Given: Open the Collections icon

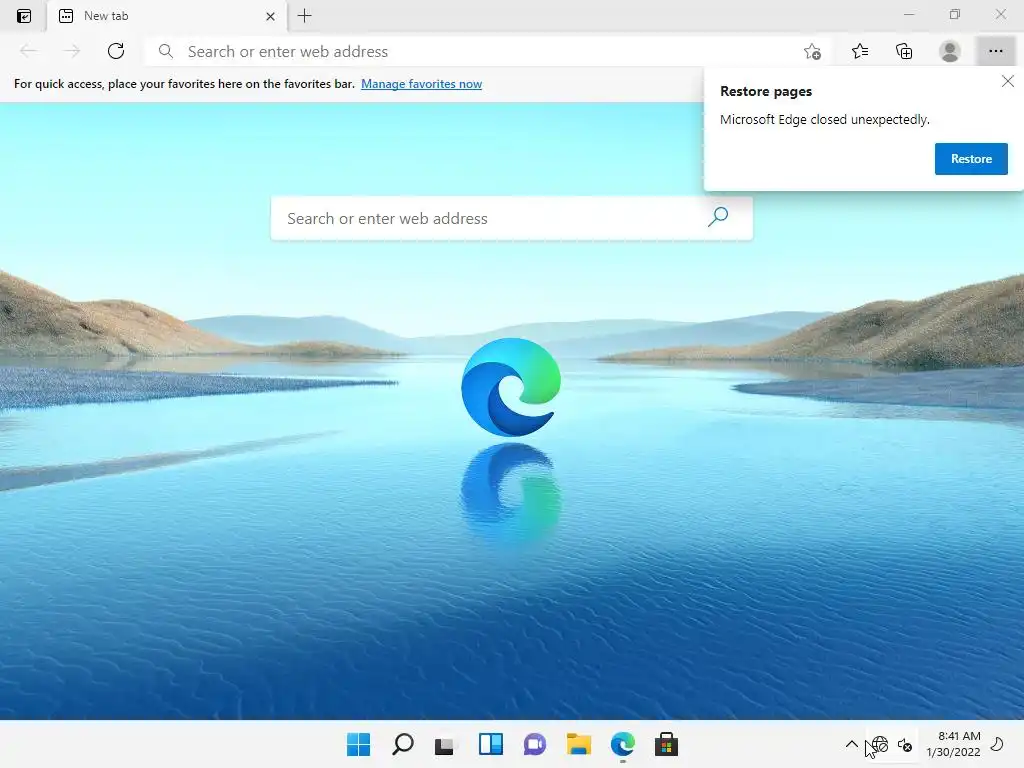Looking at the screenshot, I should click(x=904, y=51).
